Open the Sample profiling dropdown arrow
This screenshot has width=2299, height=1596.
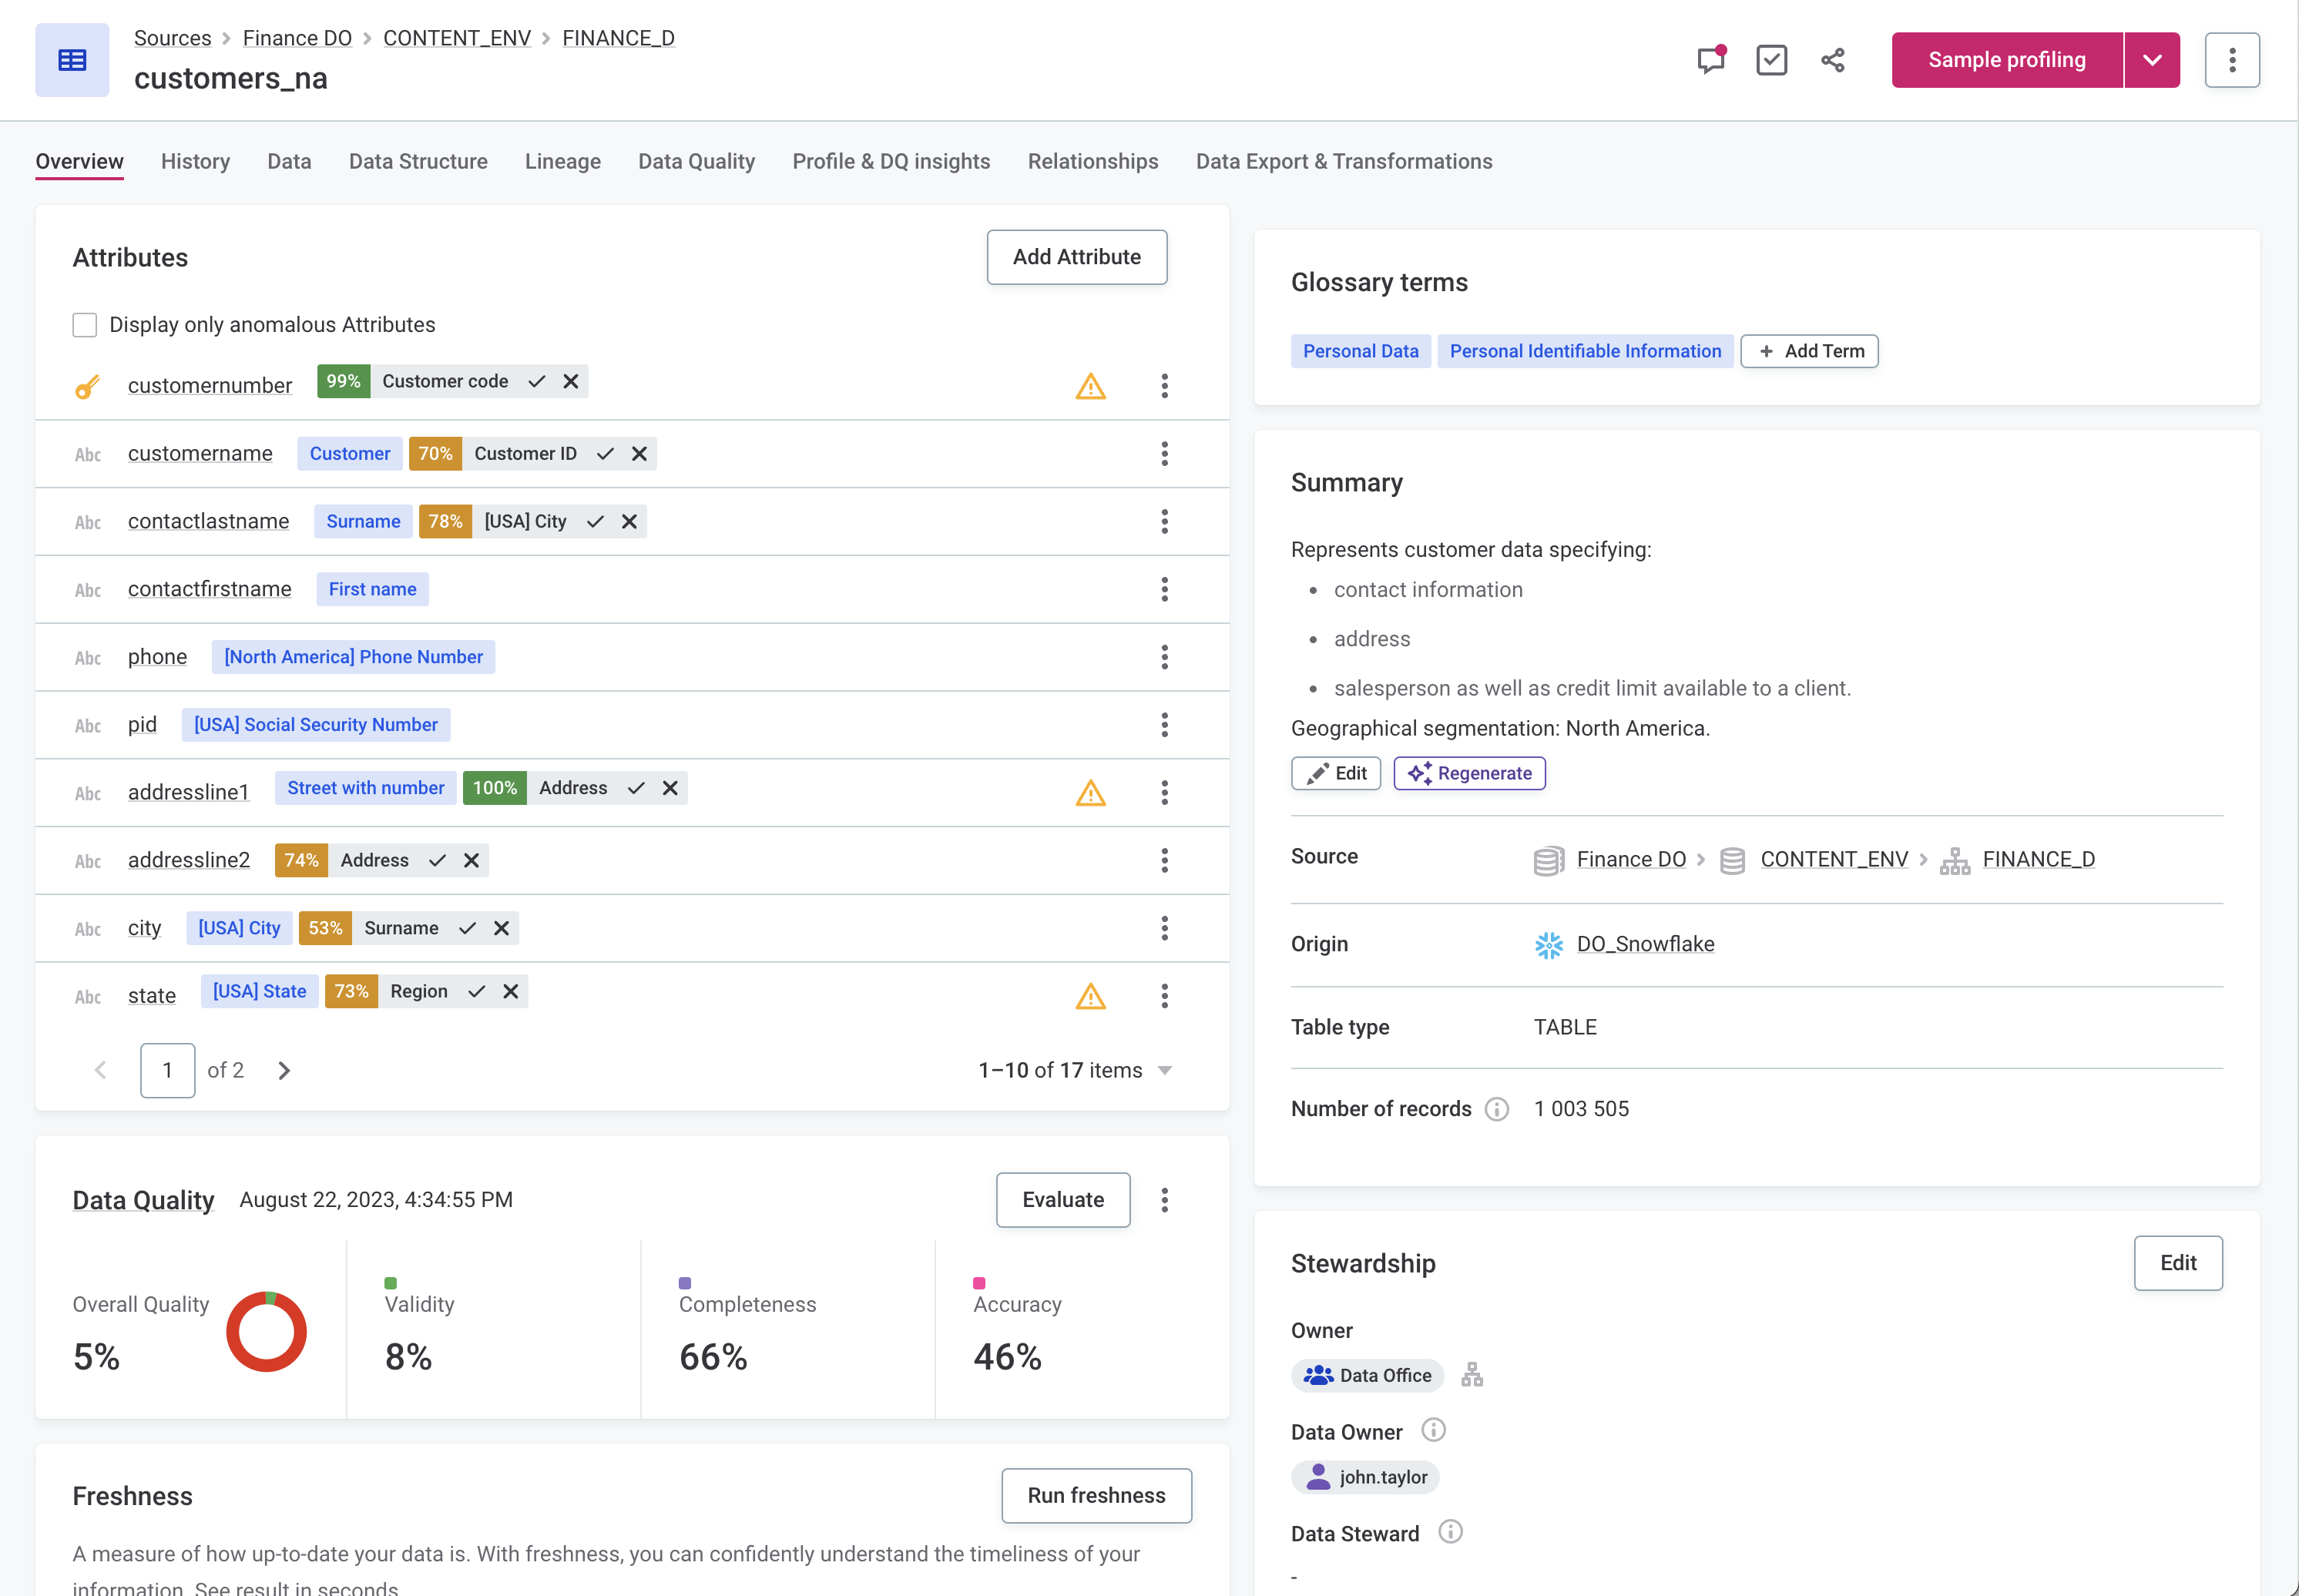[x=2153, y=60]
